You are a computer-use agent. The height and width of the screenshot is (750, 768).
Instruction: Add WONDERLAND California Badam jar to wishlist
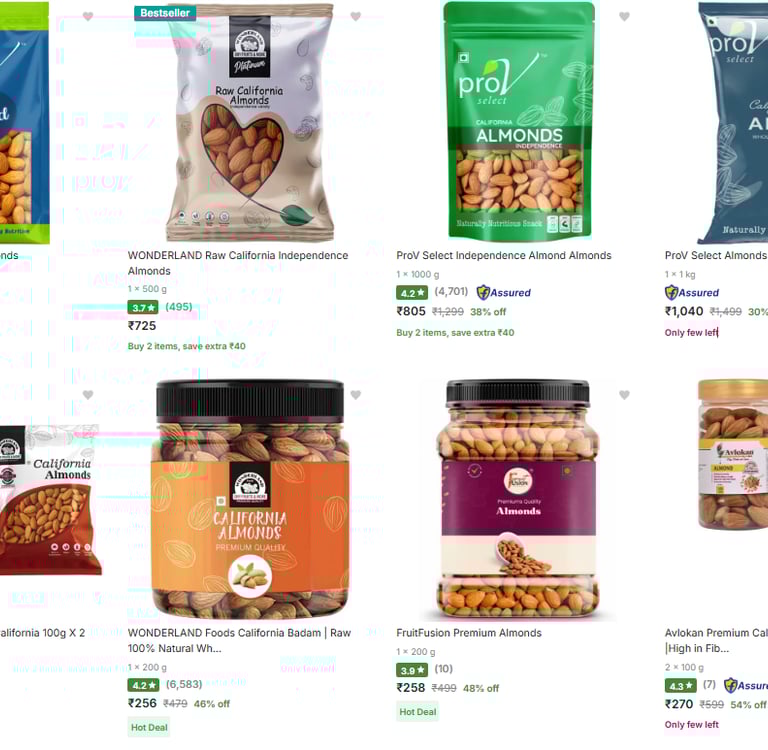coord(356,394)
